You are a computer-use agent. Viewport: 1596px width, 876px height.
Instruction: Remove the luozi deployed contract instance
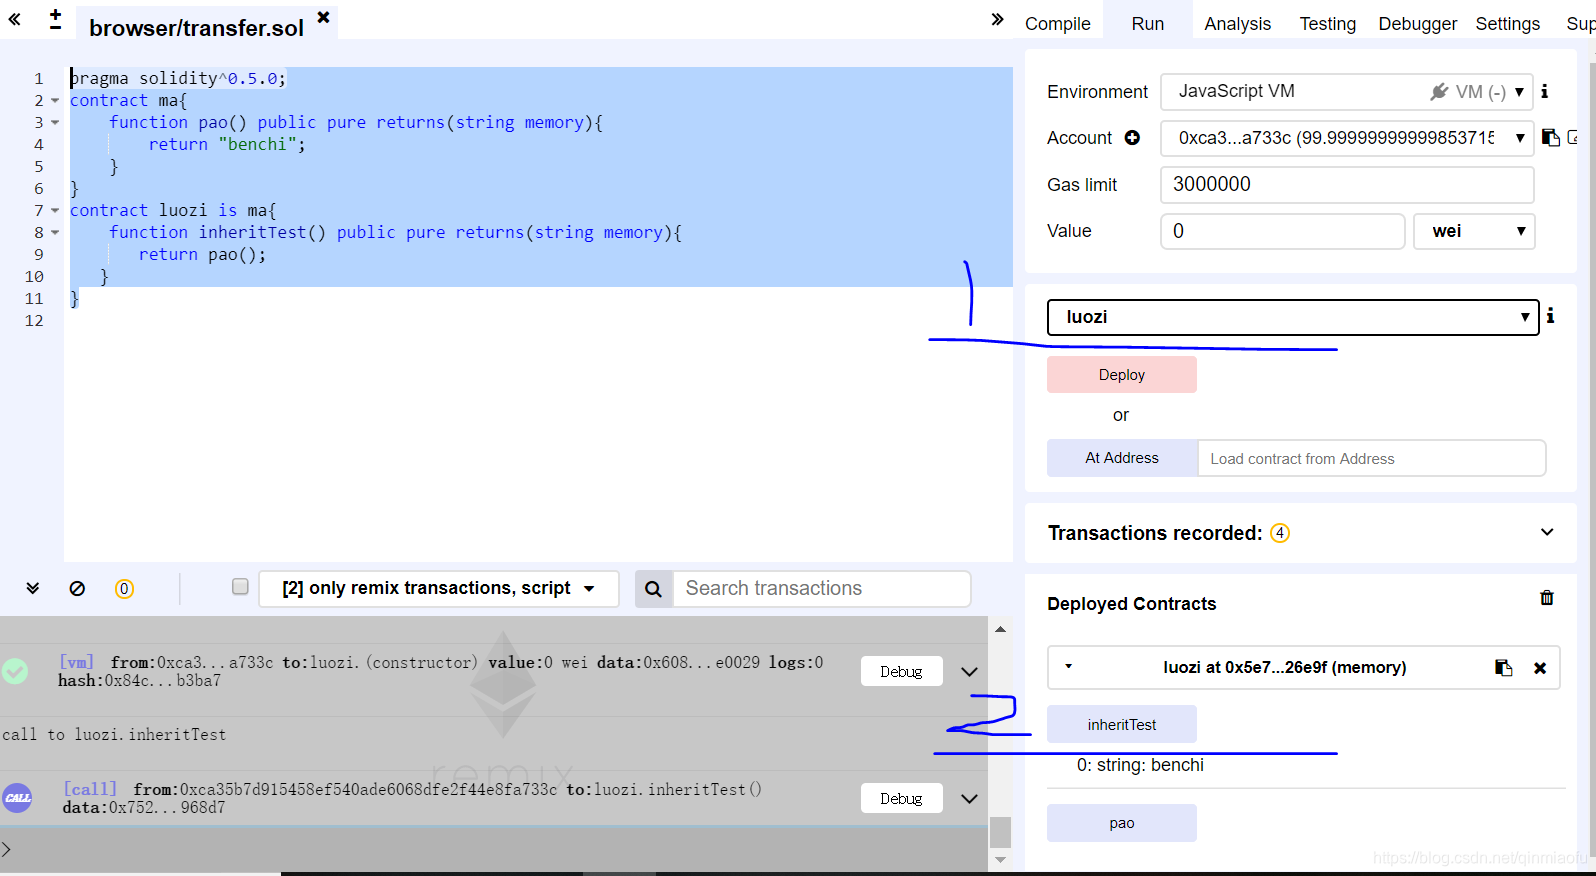tap(1540, 668)
